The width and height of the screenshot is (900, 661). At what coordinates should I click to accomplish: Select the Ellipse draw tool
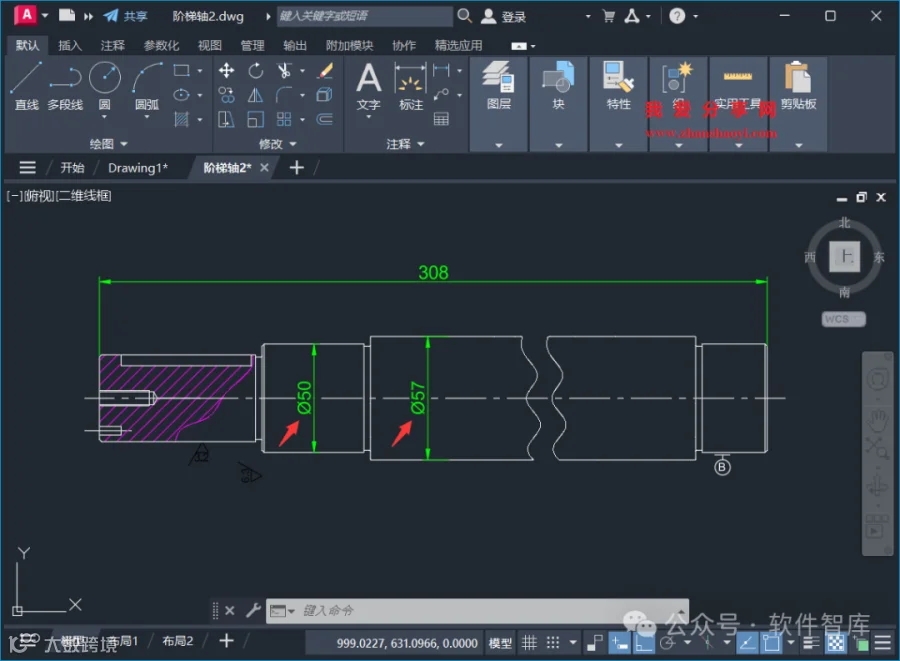coord(181,95)
